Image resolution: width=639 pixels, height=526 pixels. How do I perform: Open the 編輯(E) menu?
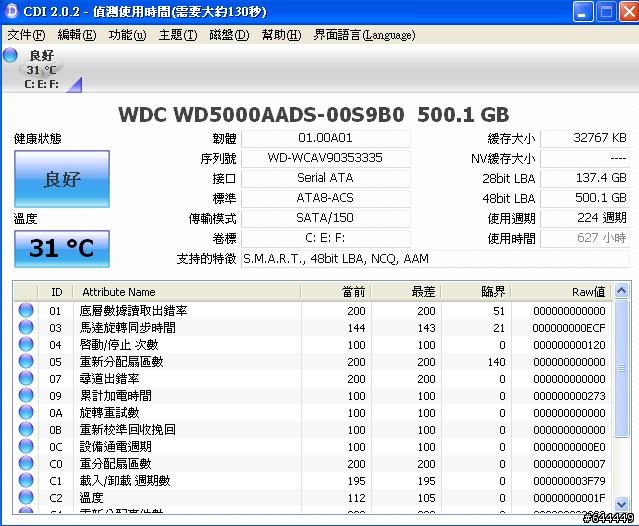(x=77, y=35)
